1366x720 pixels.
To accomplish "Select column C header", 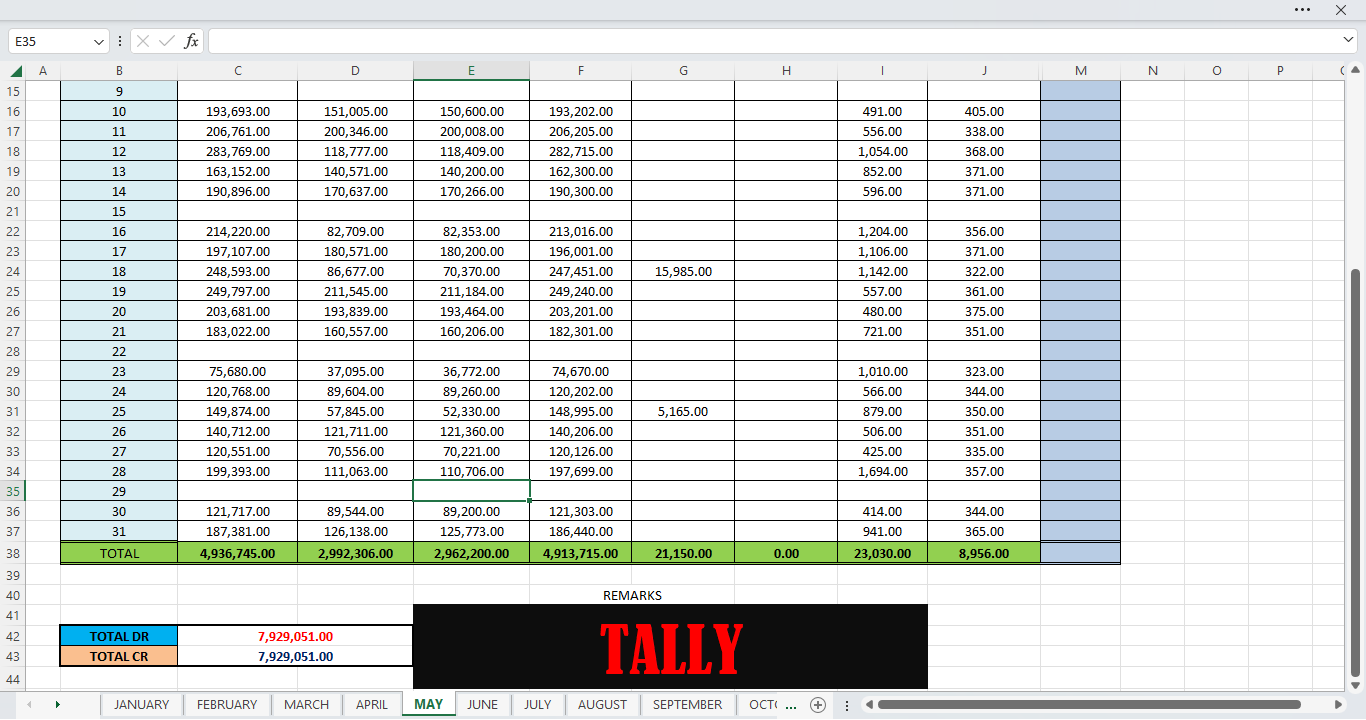I will coord(237,71).
